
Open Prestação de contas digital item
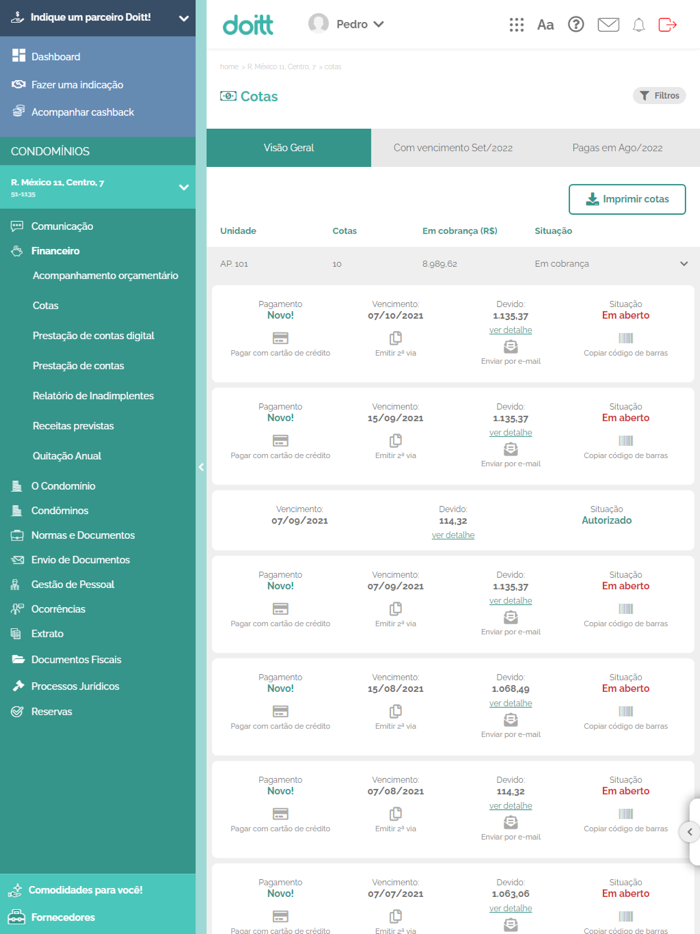pos(94,335)
